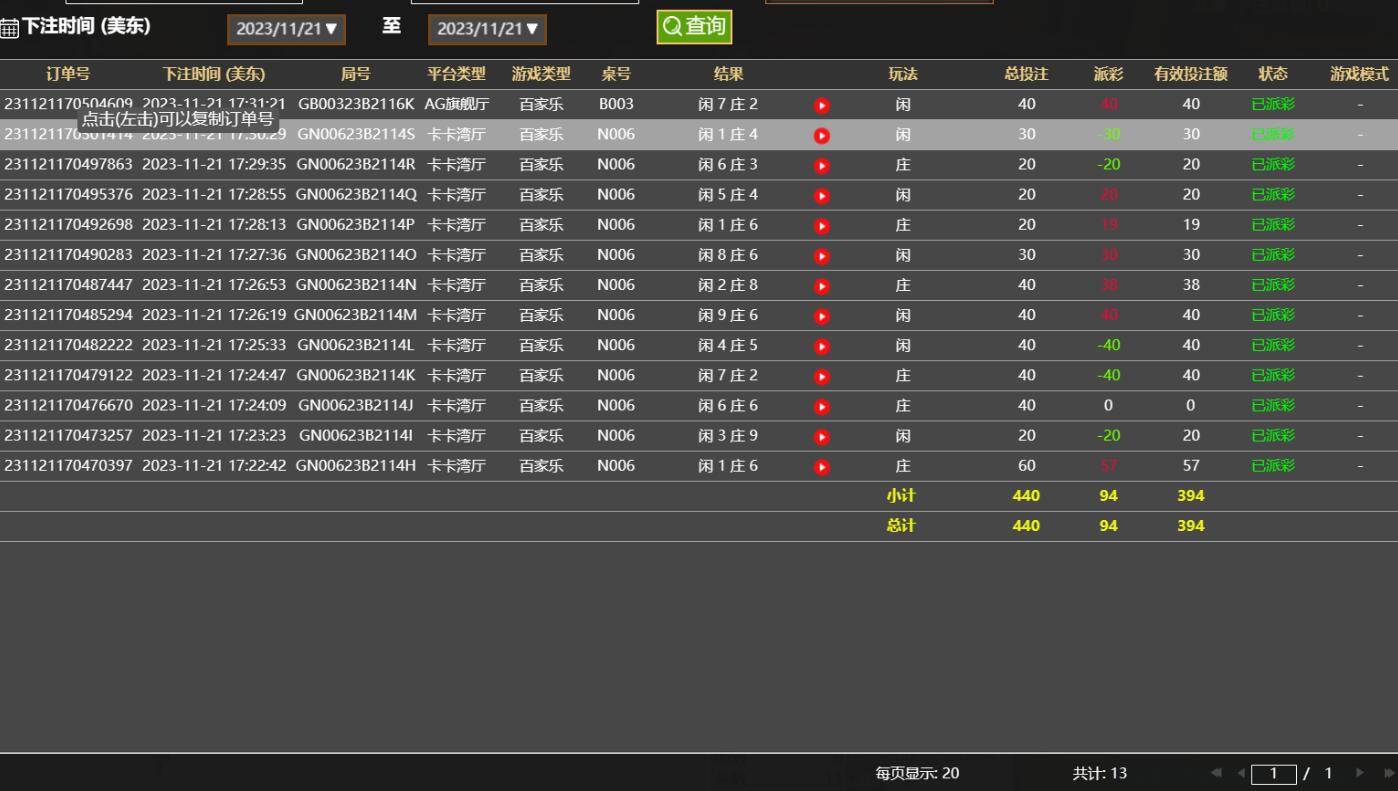Play video for round GN00623B2114H
Image resolution: width=1398 pixels, height=791 pixels.
(821, 466)
